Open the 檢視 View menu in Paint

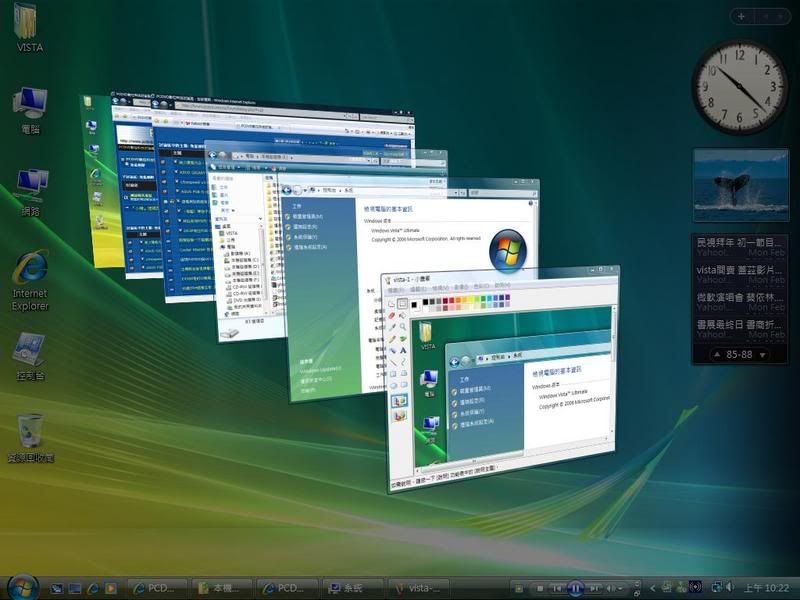pyautogui.click(x=439, y=289)
